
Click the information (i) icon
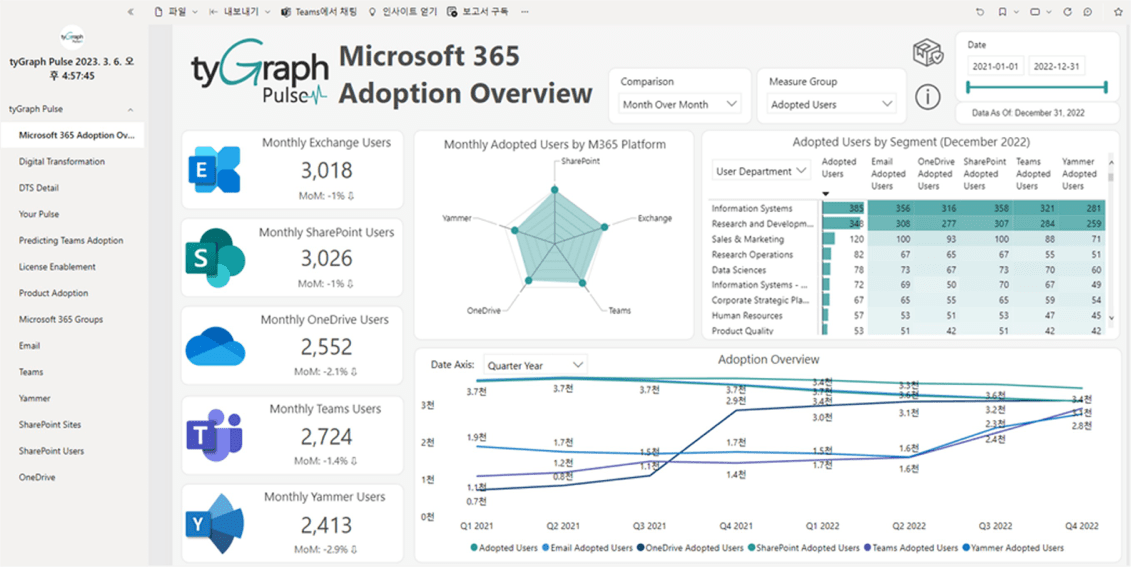coord(929,96)
